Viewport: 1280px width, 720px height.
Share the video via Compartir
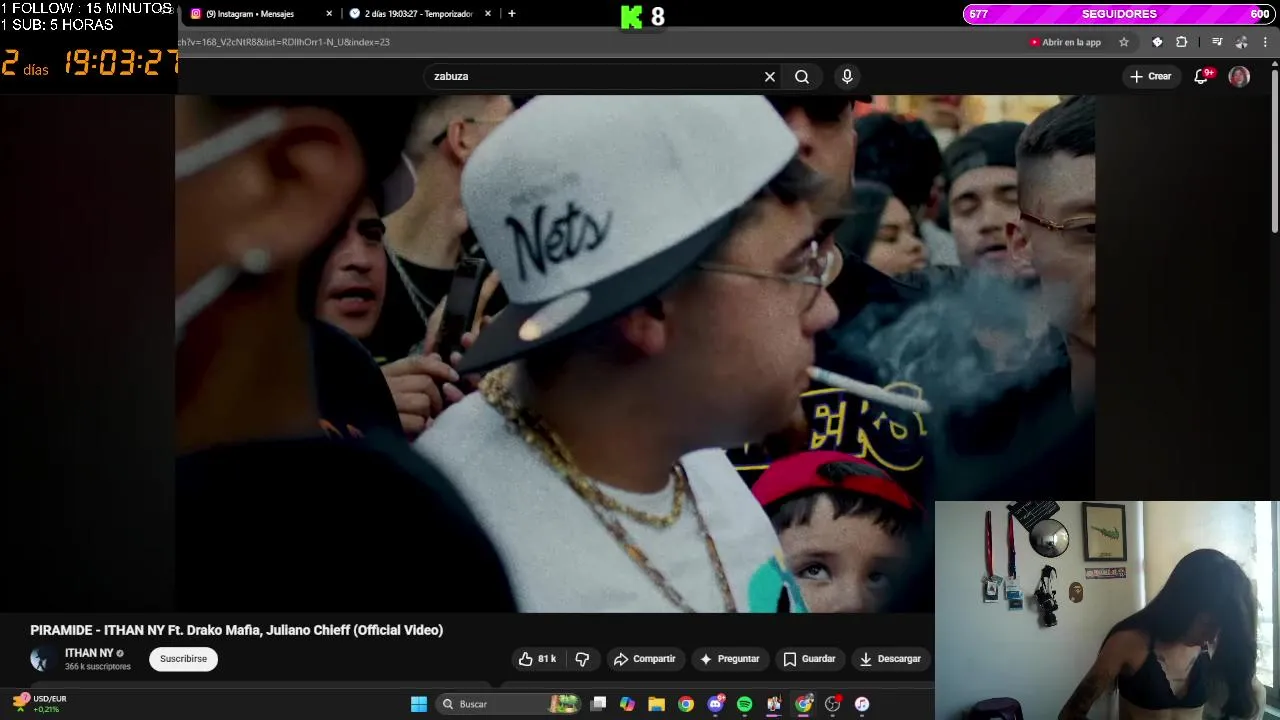click(x=644, y=659)
